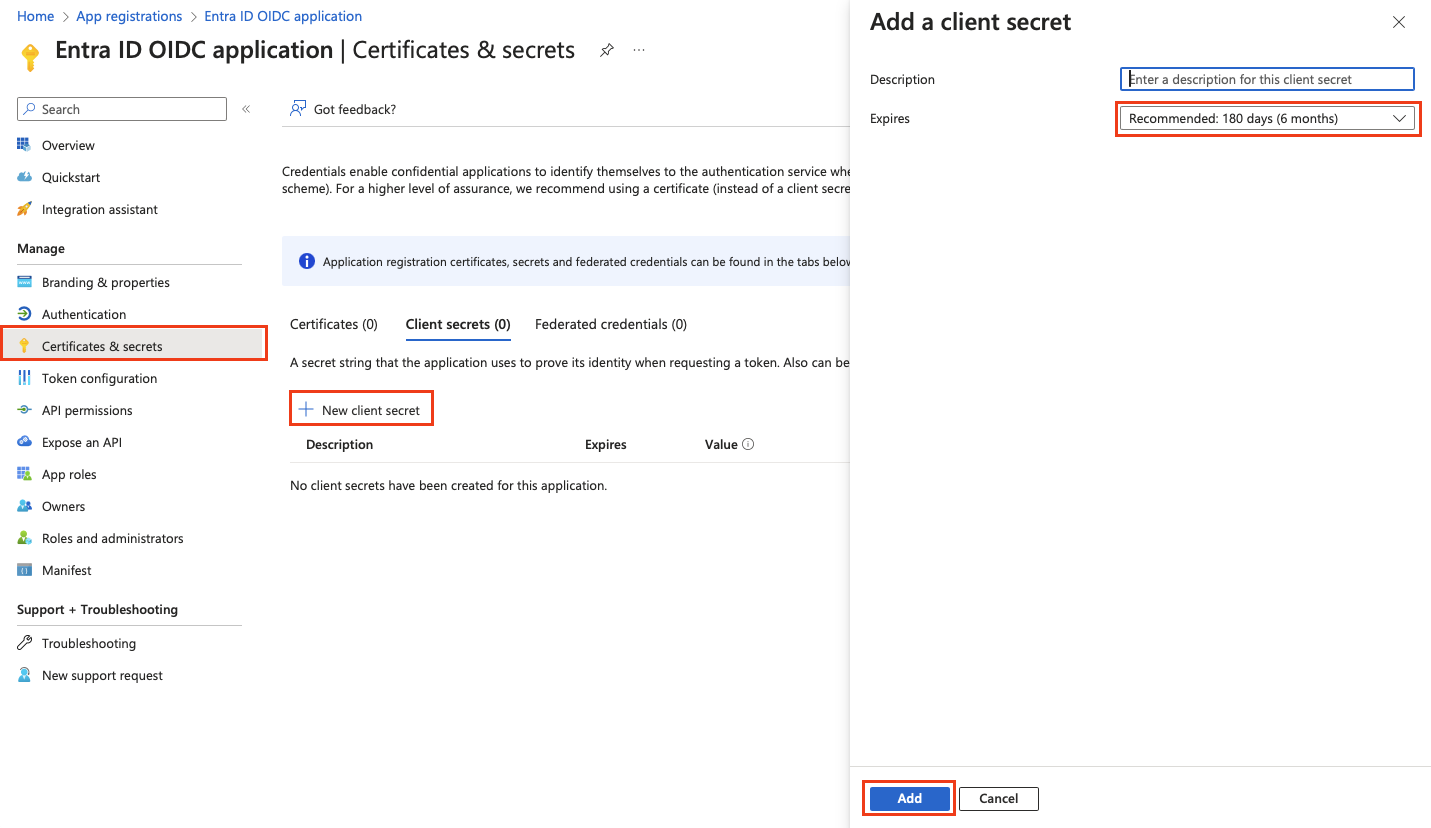Open the ellipsis more options menu

639,50
